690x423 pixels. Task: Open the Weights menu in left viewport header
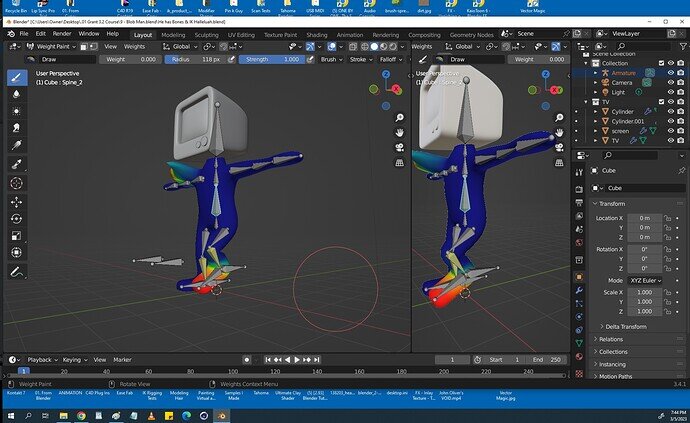(134, 46)
